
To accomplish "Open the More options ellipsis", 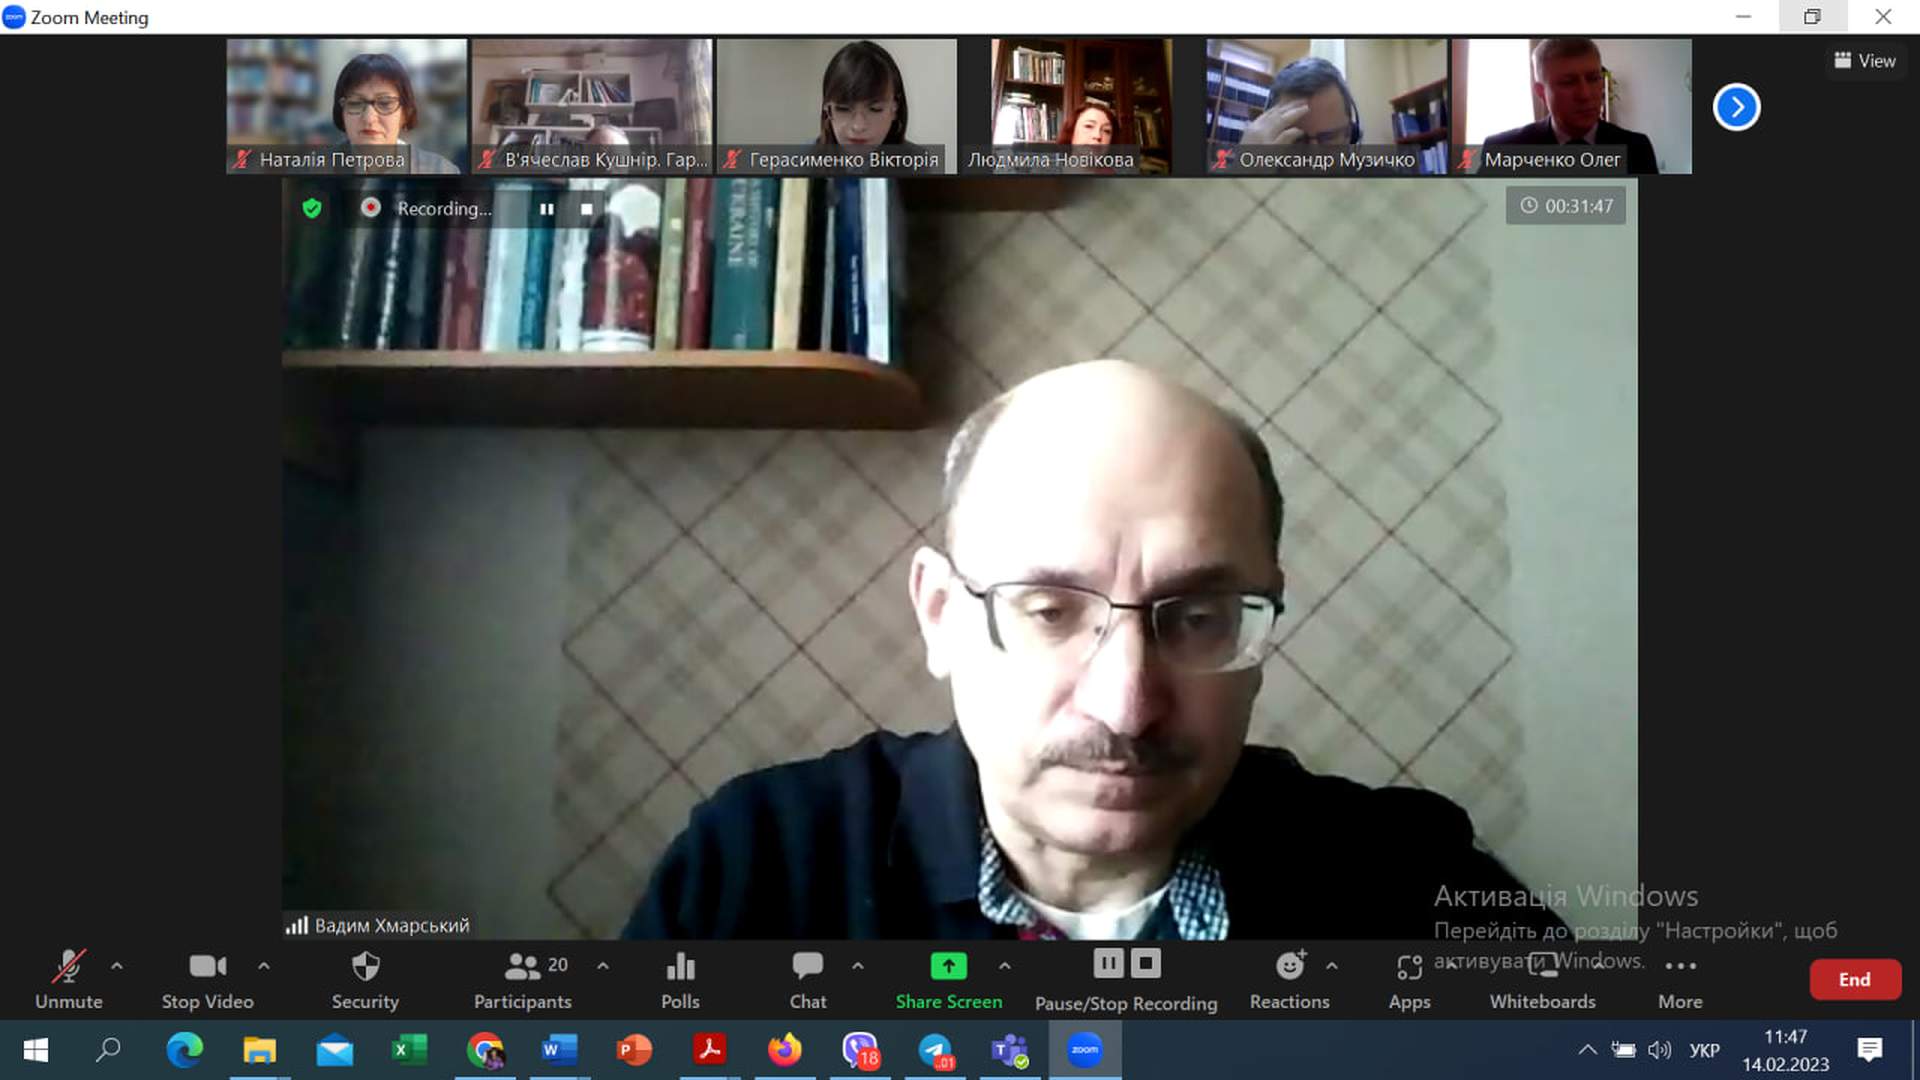I will [x=1680, y=979].
